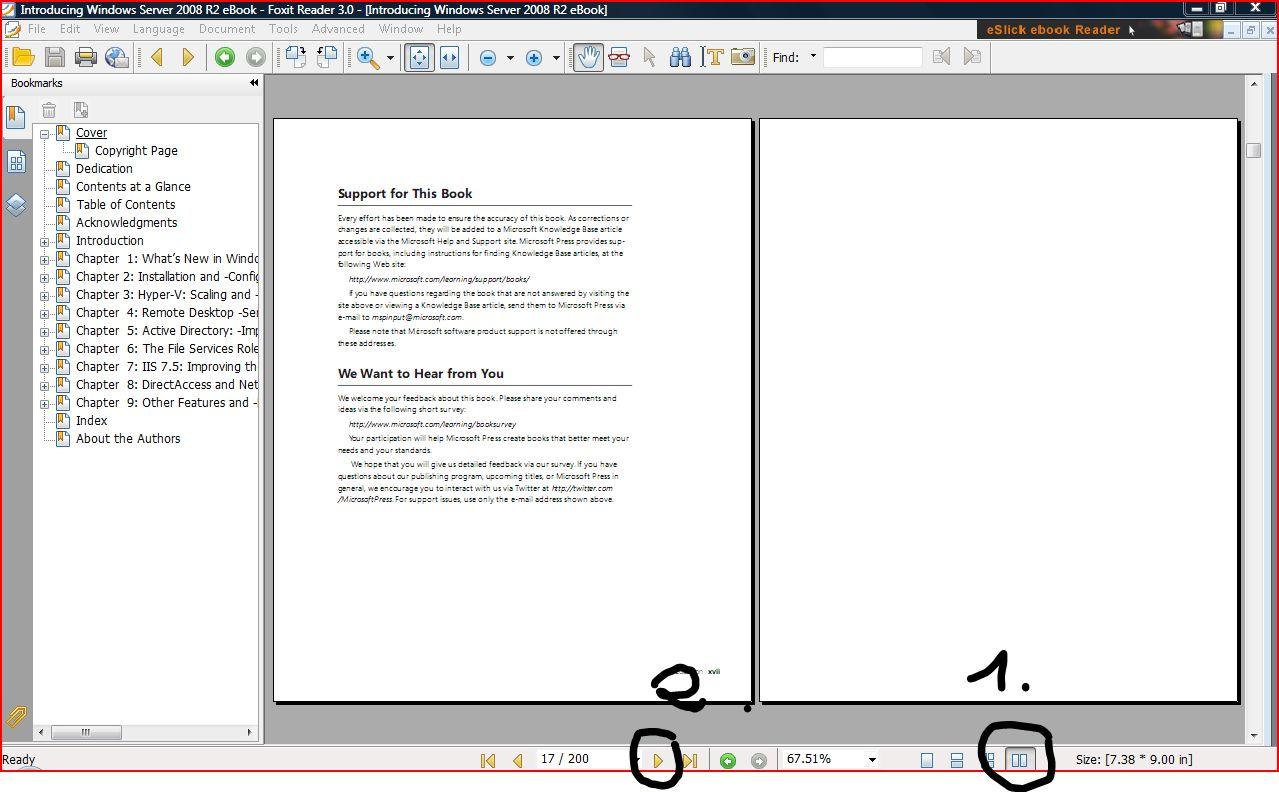
Task: Print the eBook with the printer icon
Action: click(85, 57)
